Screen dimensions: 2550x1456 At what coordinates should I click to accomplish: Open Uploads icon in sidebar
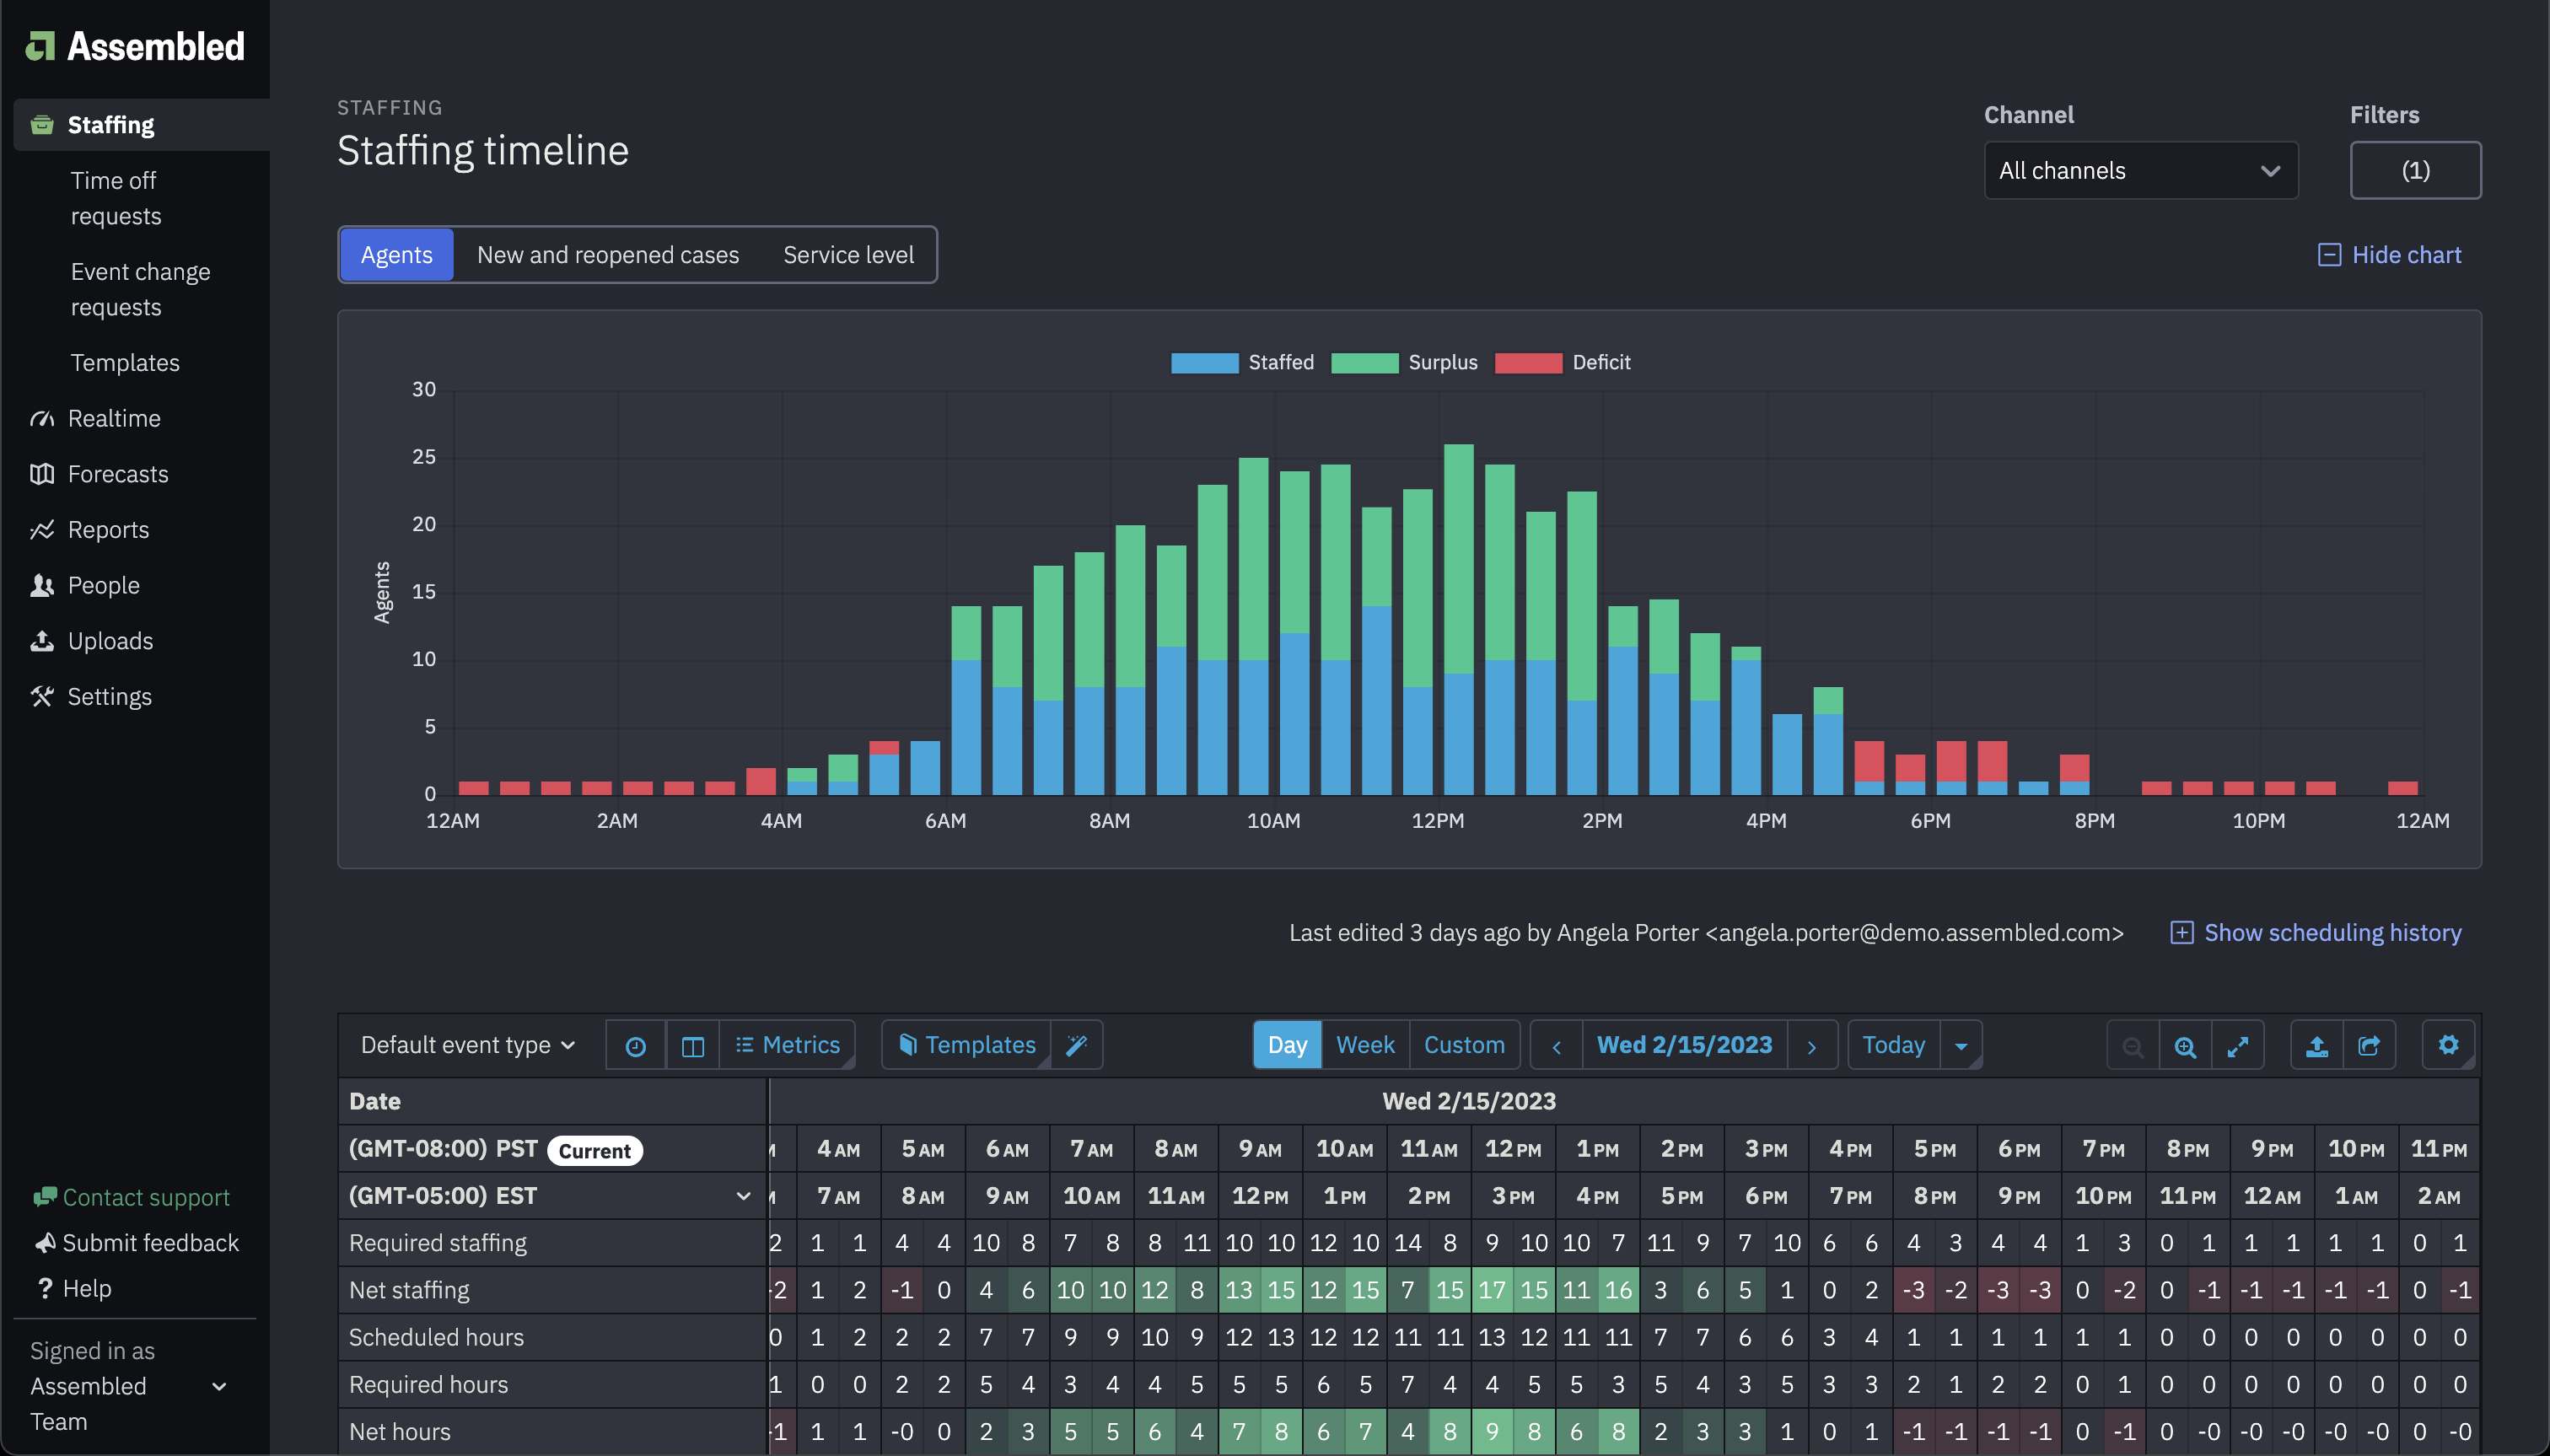(42, 641)
